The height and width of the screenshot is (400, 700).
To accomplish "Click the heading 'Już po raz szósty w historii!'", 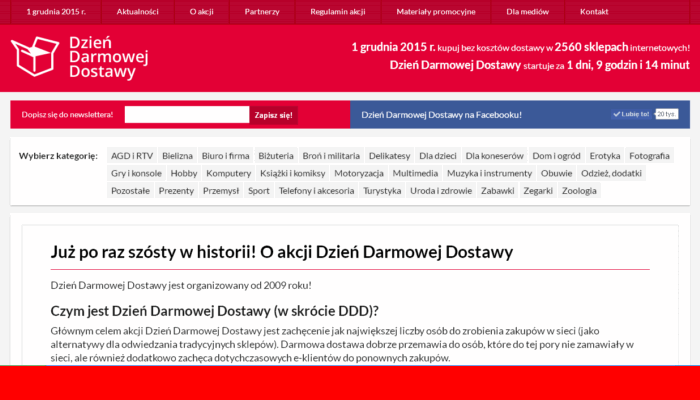I will click(153, 252).
